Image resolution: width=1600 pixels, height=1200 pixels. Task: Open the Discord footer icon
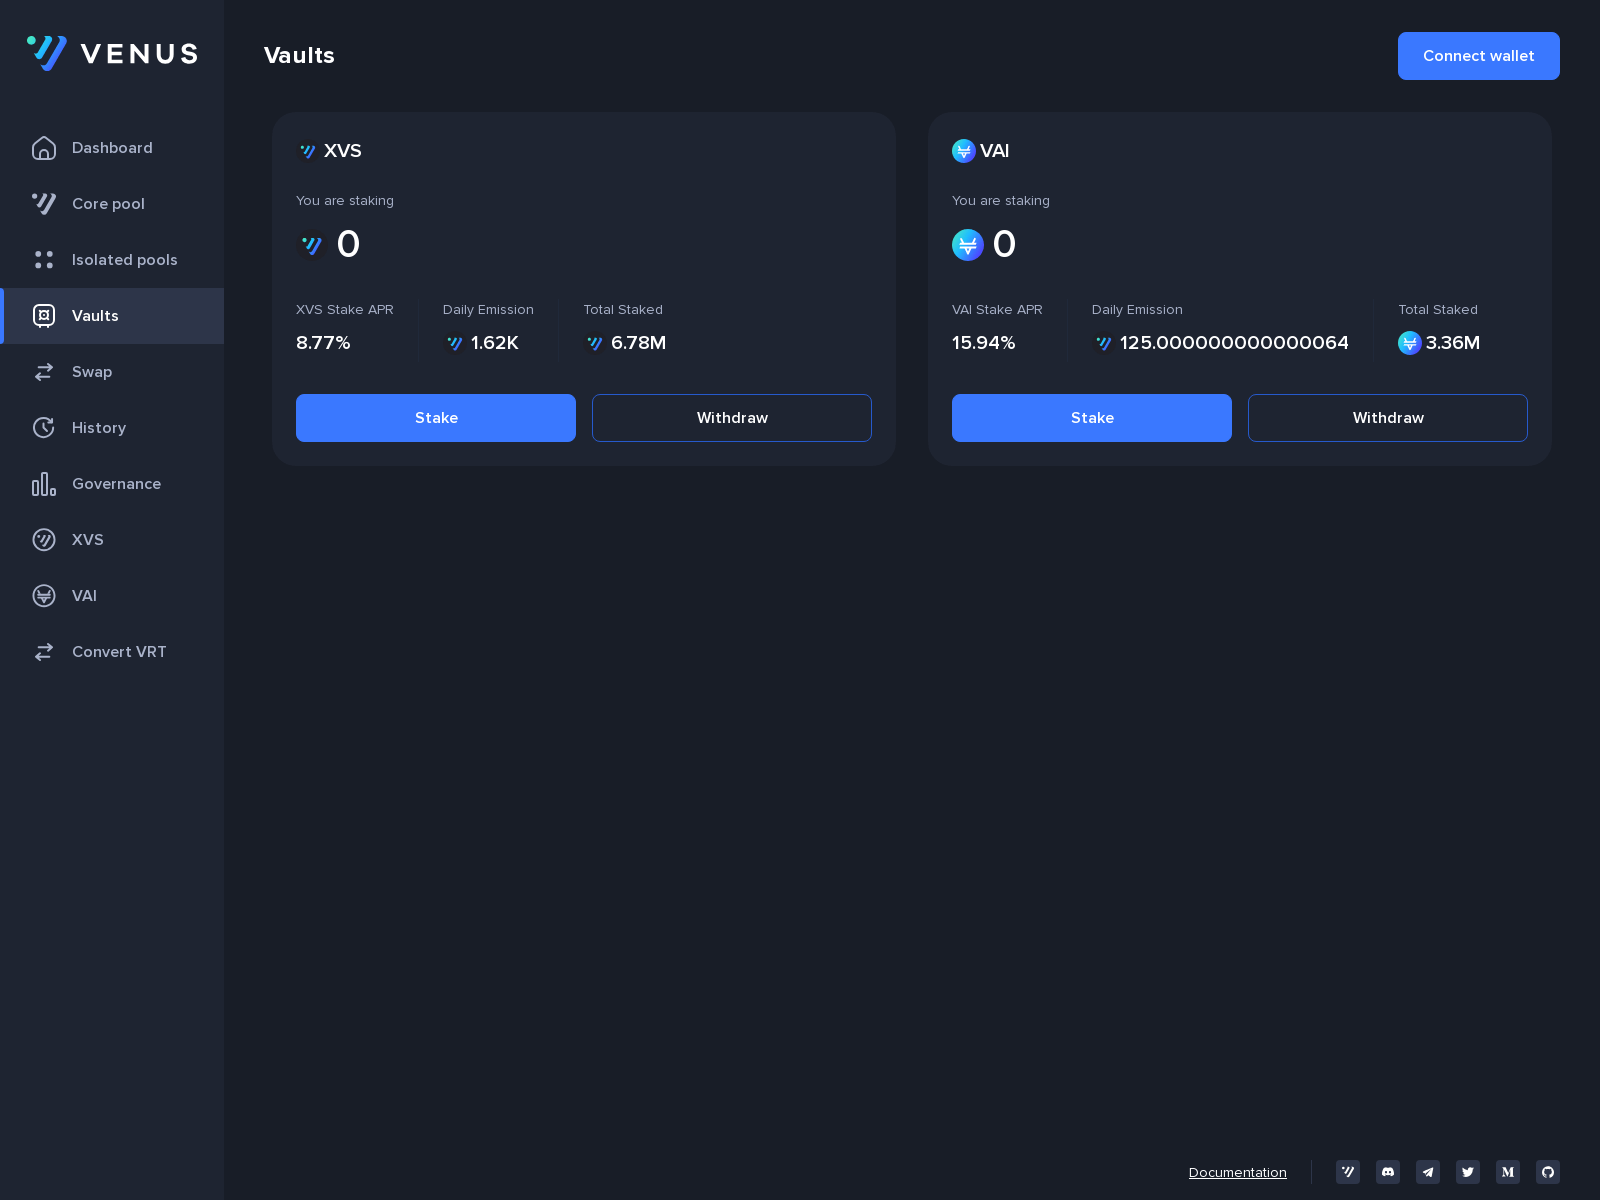(x=1388, y=1172)
